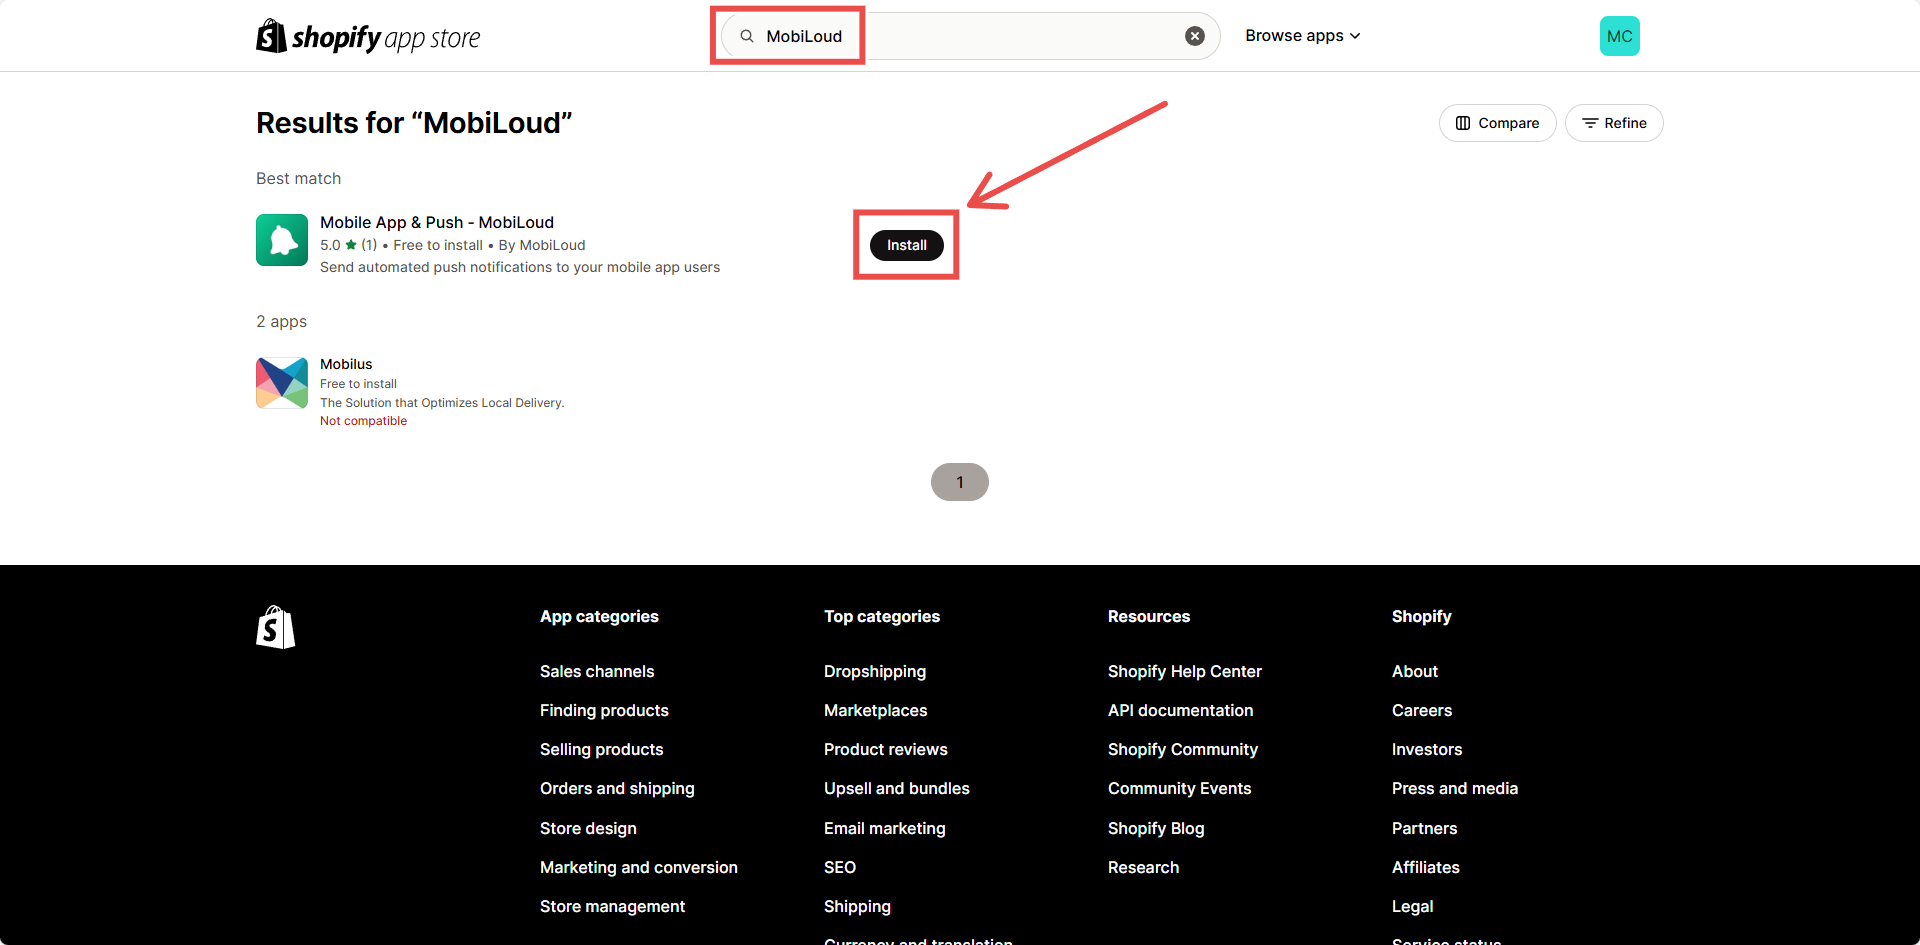Open Community Events link
Image resolution: width=1920 pixels, height=945 pixels.
point(1180,788)
